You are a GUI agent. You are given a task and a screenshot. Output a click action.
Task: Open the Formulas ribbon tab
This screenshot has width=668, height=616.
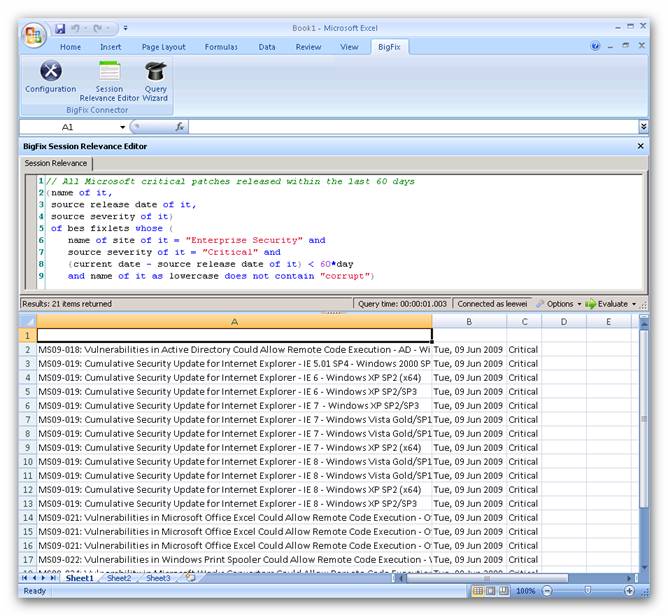click(221, 47)
